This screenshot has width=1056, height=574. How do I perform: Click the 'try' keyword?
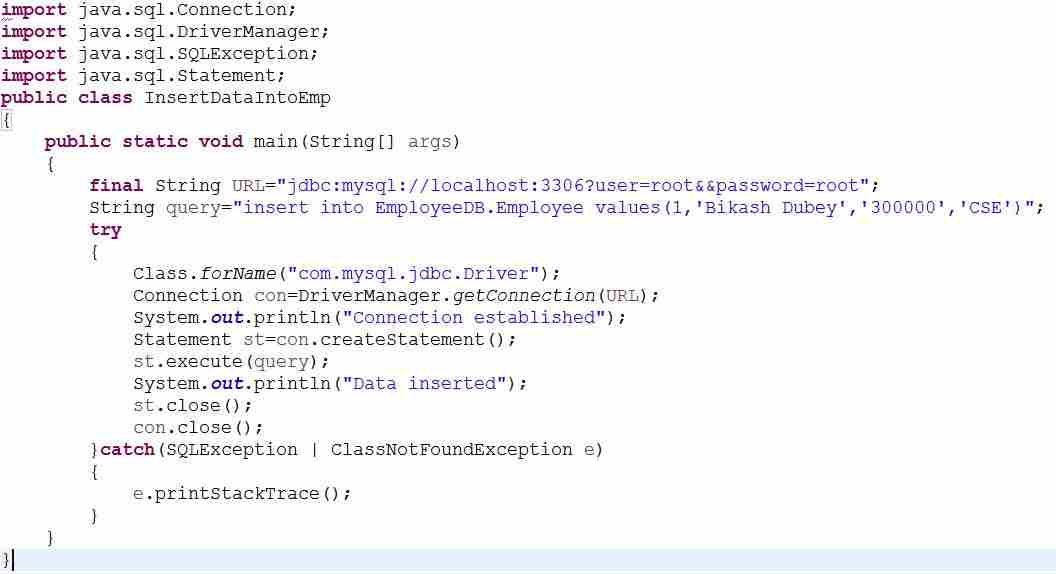tap(106, 230)
